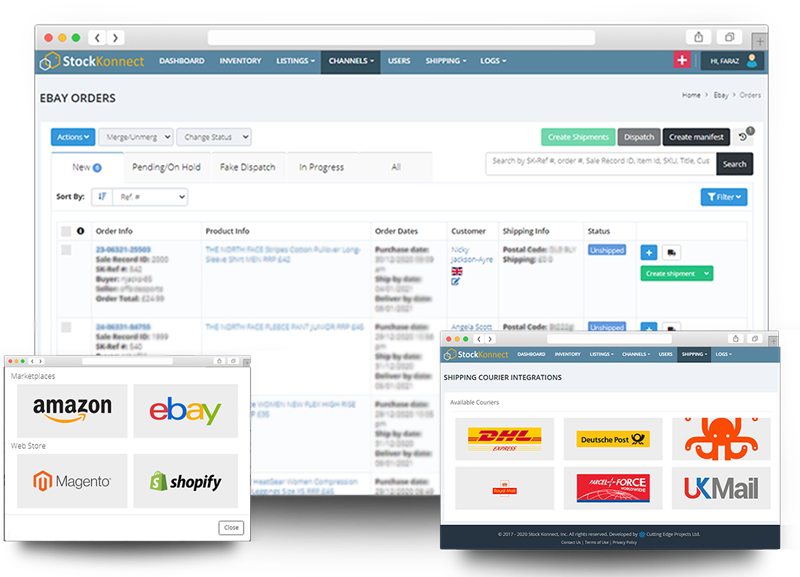The height and width of the screenshot is (577, 800).
Task: Click the Create manifest button
Action: 696,137
